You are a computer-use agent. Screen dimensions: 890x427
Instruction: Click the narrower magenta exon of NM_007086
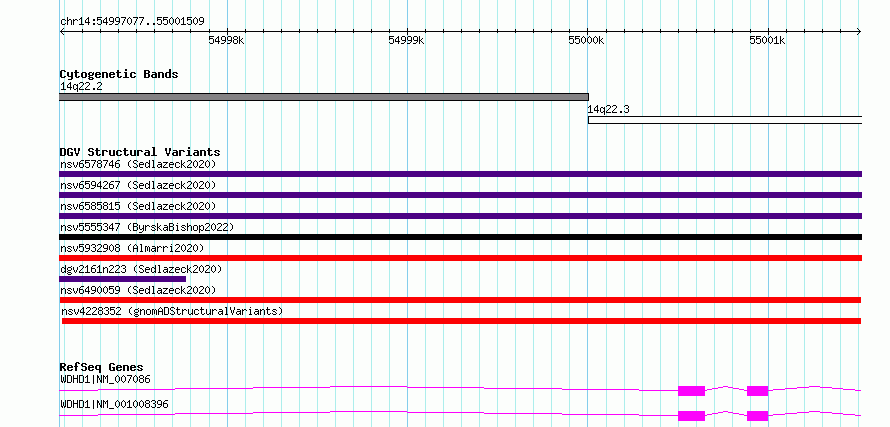(x=757, y=391)
